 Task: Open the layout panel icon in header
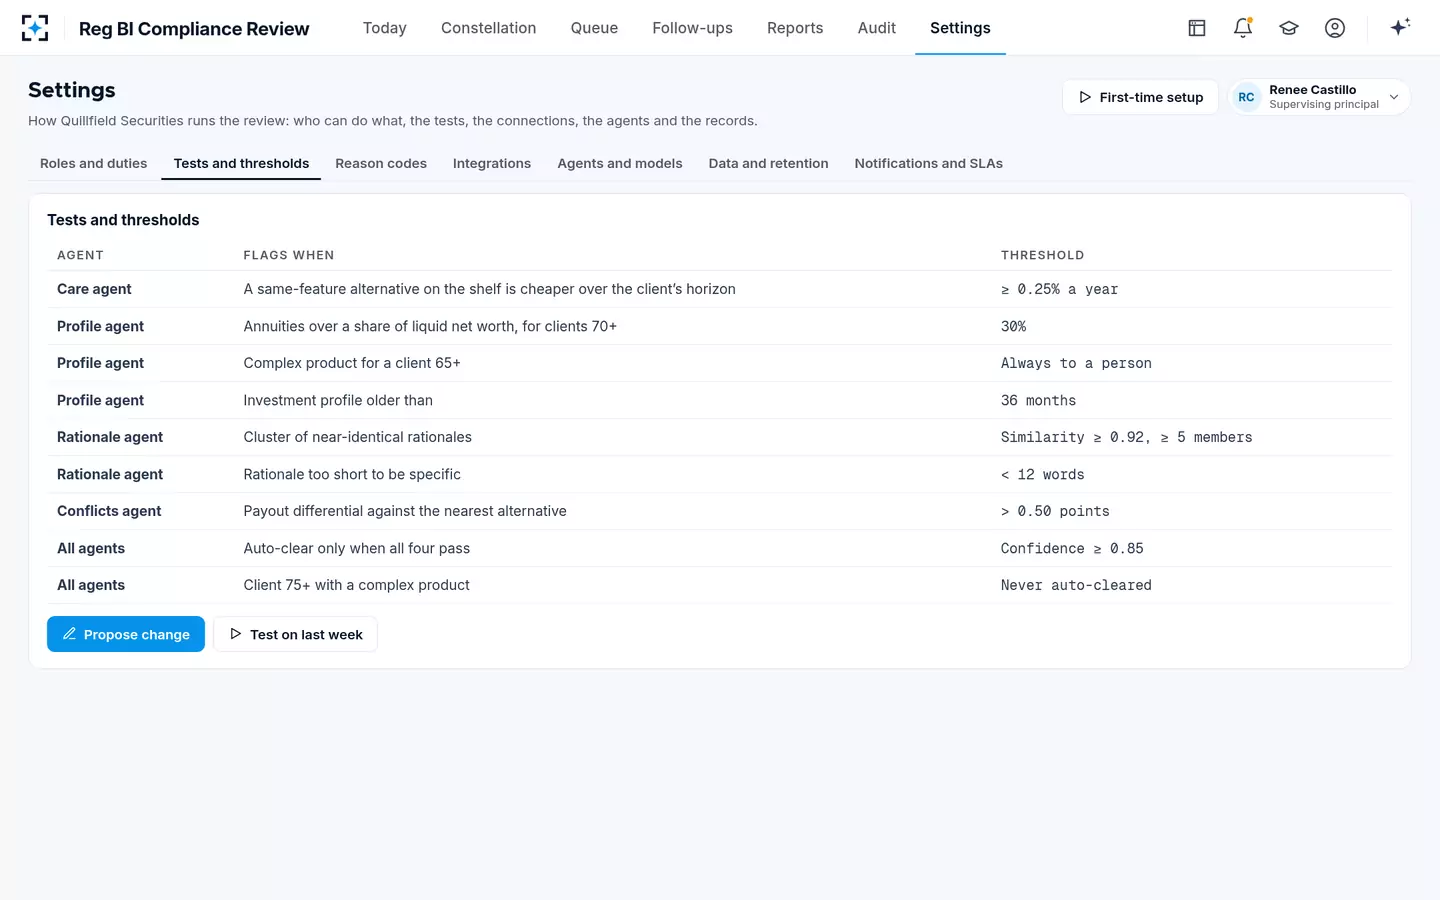(1197, 28)
